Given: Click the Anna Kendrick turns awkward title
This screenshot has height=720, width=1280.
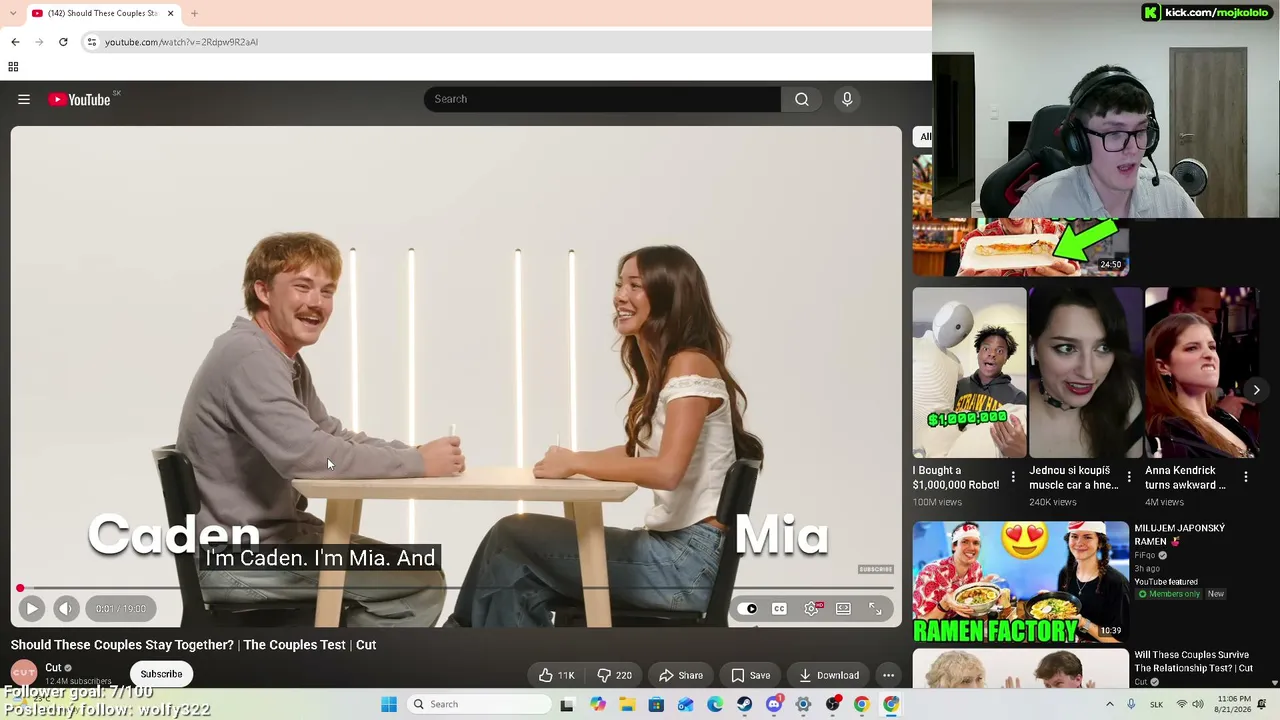Looking at the screenshot, I should point(1186,478).
